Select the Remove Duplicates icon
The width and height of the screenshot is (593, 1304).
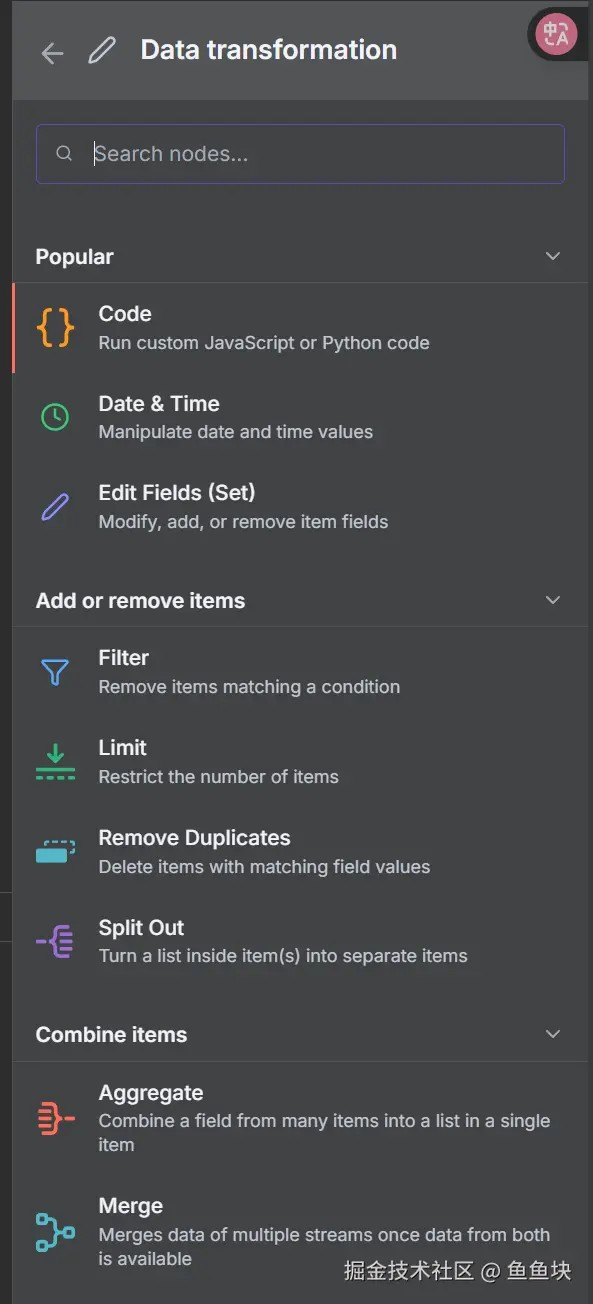pyautogui.click(x=55, y=852)
